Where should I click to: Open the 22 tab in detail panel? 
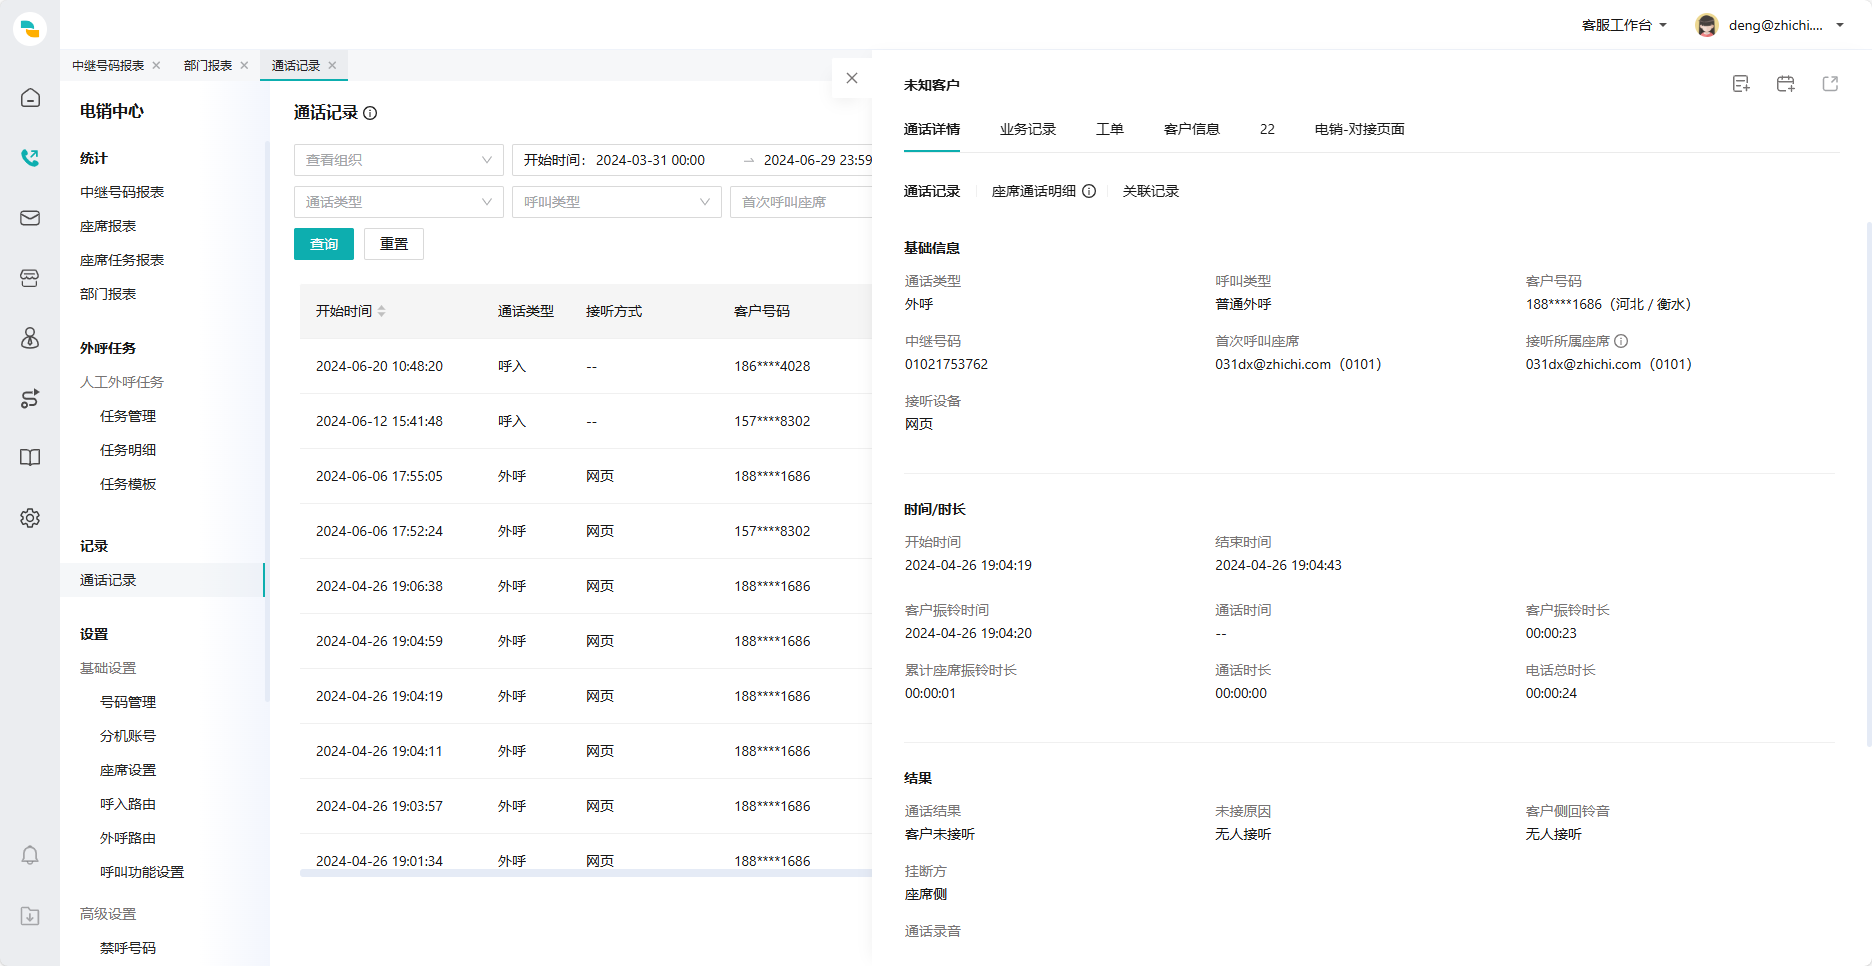point(1267,129)
